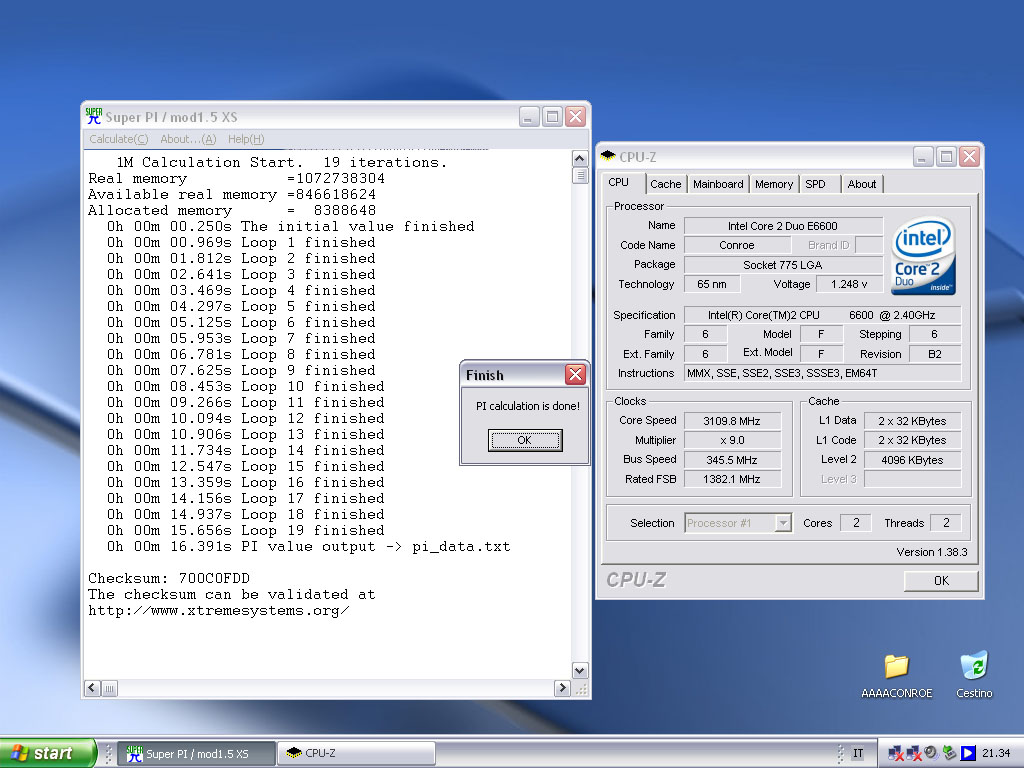The image size is (1024, 768).
Task: Click Super PI vertical scrollbar down arrow
Action: pos(579,671)
